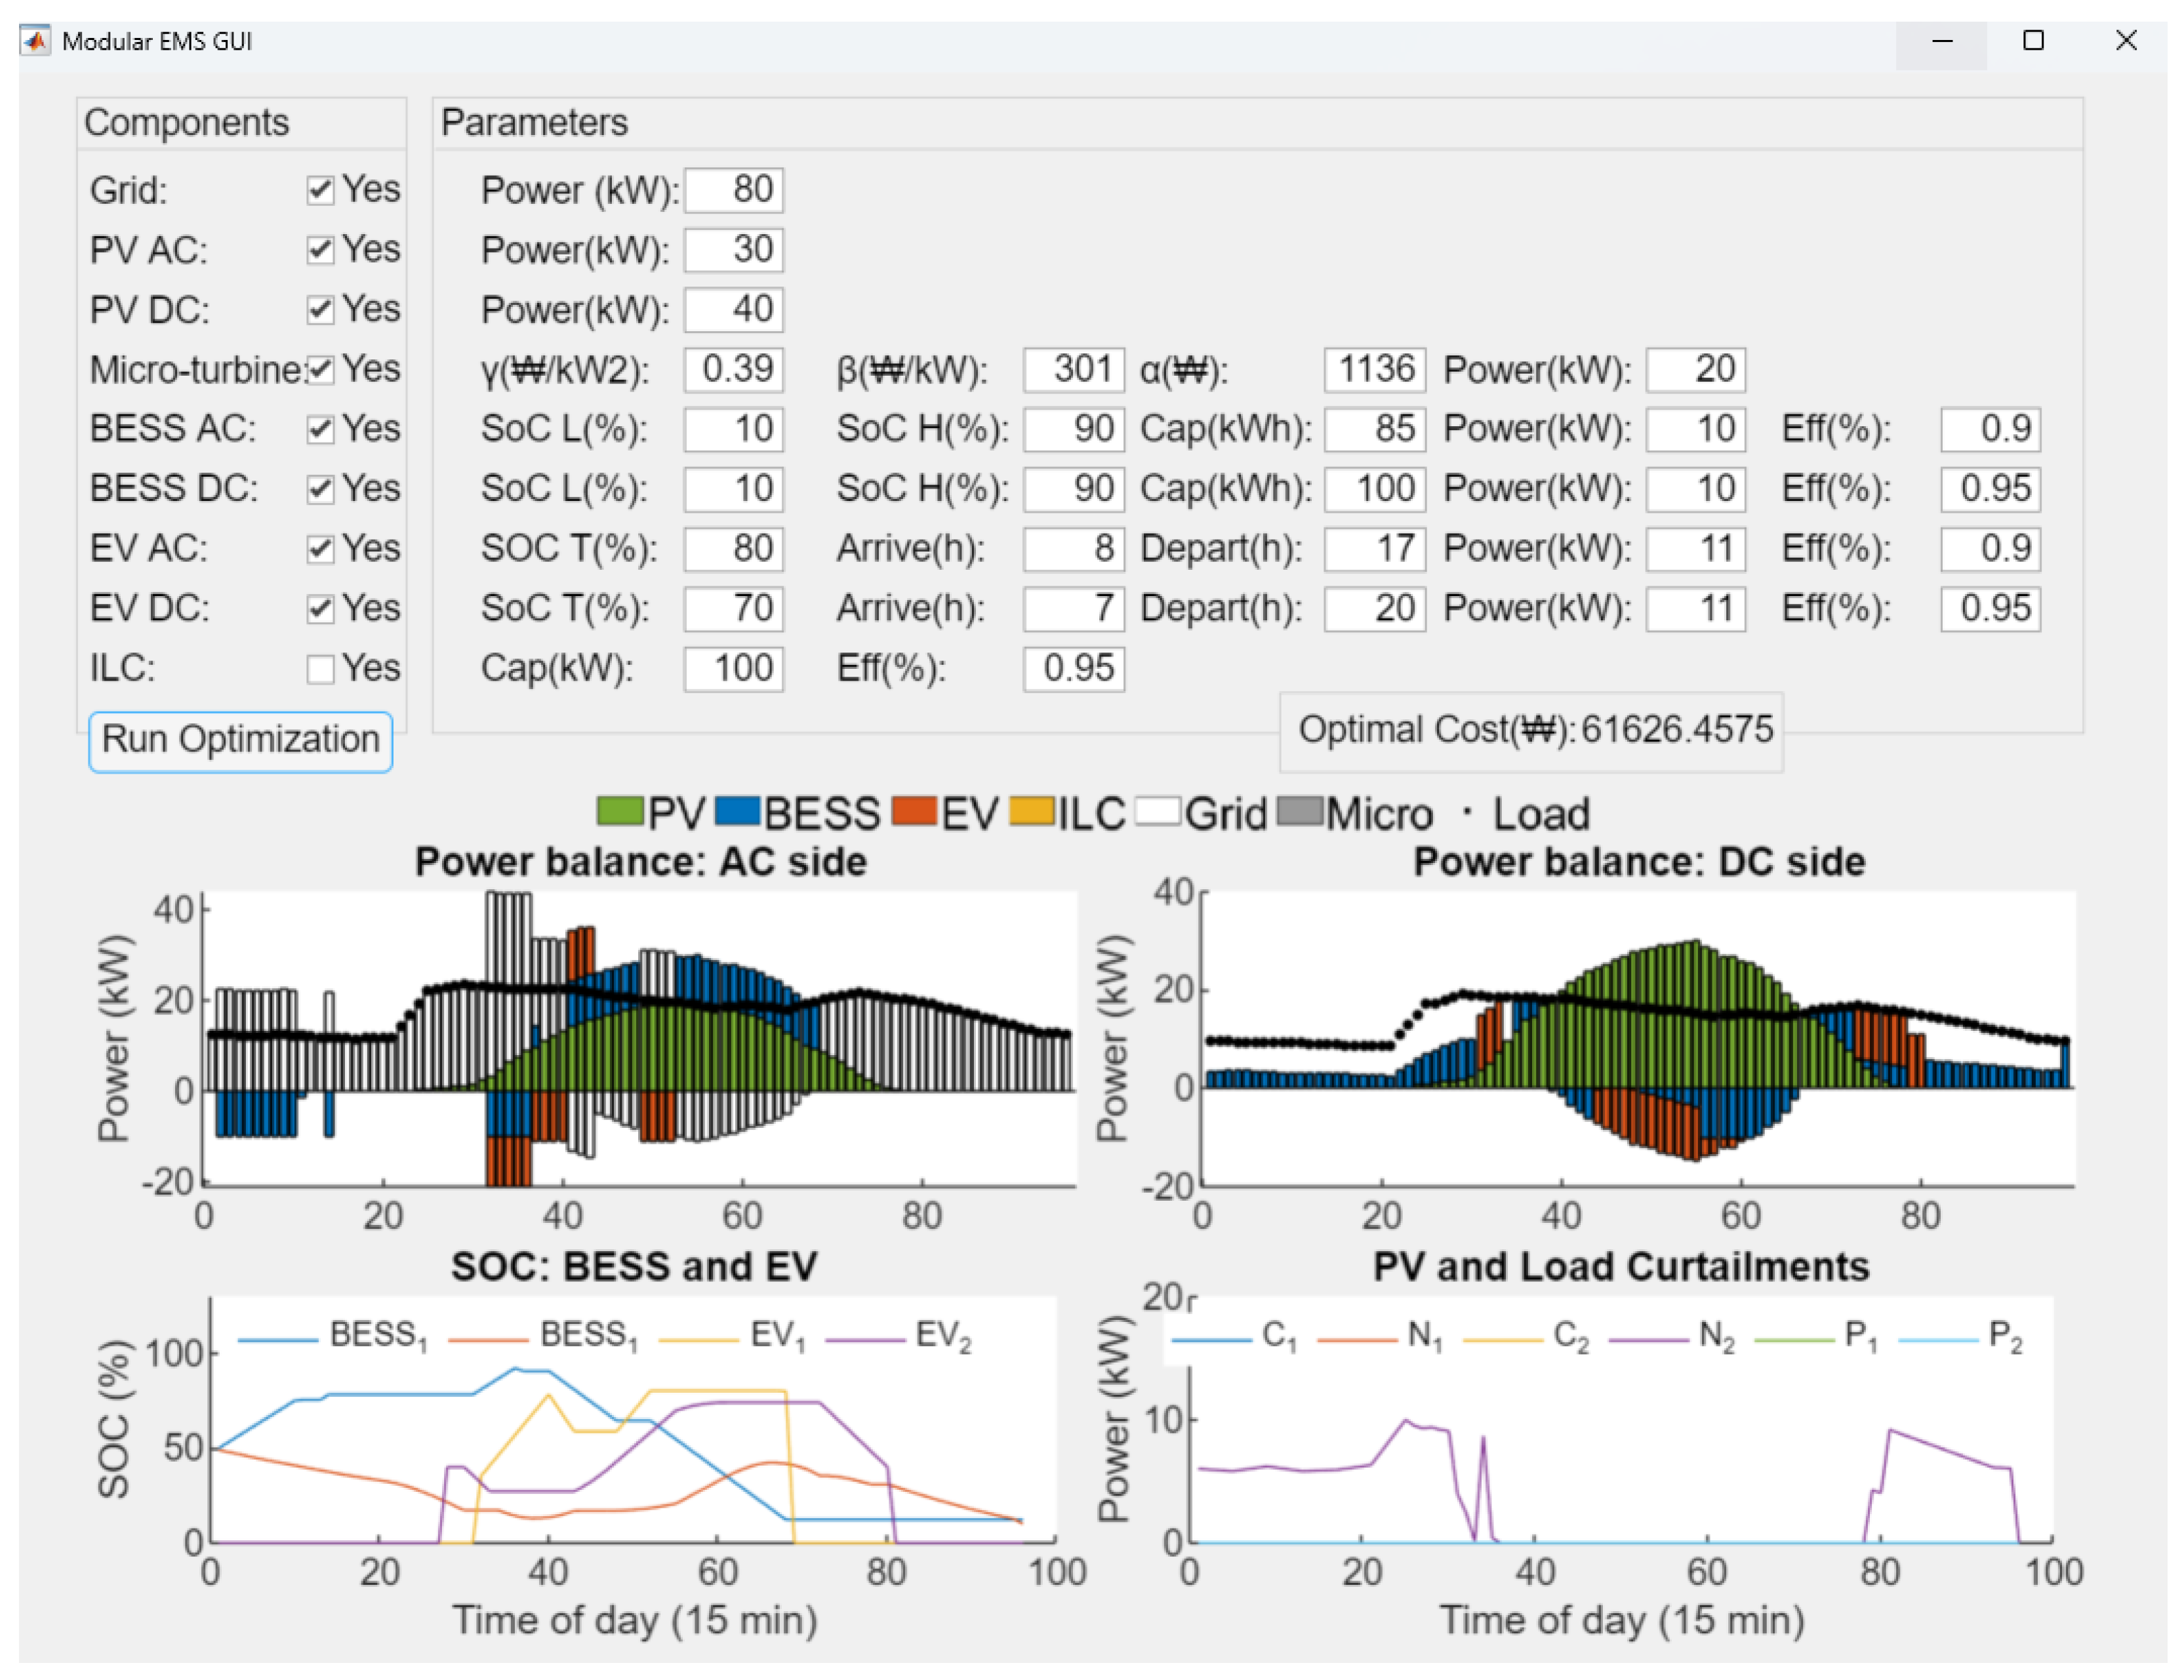This screenshot has height=1680, width=2184.
Task: Toggle the PV DC checkbox
Action: pyautogui.click(x=320, y=310)
